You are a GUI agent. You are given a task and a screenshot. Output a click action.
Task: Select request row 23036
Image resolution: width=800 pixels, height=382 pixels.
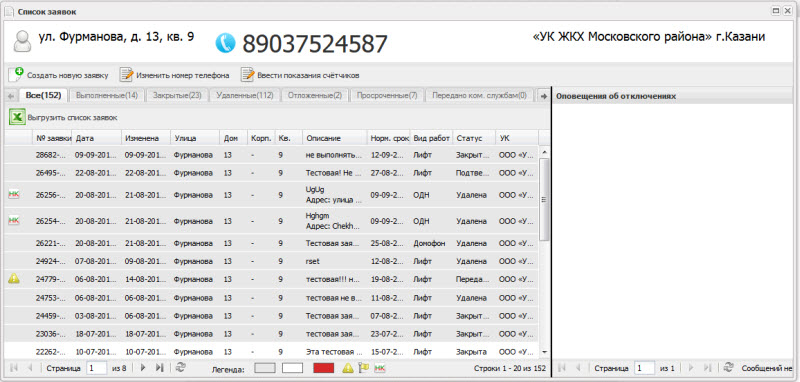[x=271, y=334]
